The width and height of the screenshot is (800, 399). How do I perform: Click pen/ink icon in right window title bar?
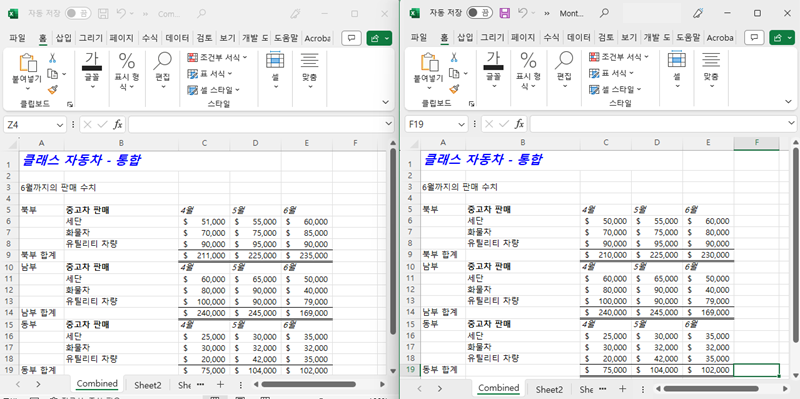(x=698, y=13)
